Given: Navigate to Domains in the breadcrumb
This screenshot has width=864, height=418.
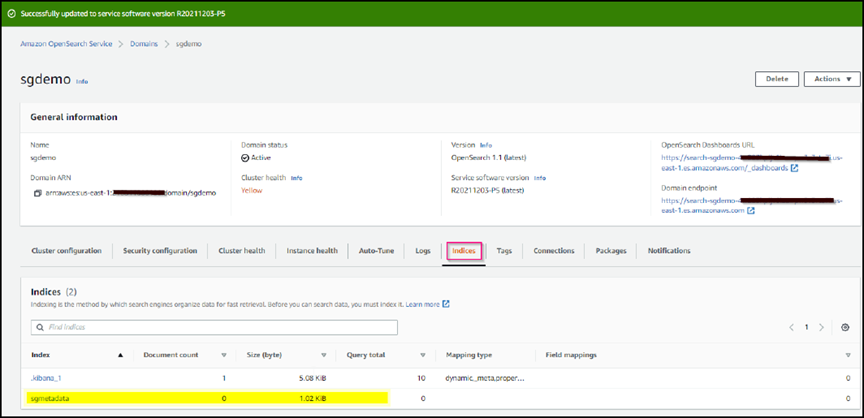Looking at the screenshot, I should (x=146, y=44).
